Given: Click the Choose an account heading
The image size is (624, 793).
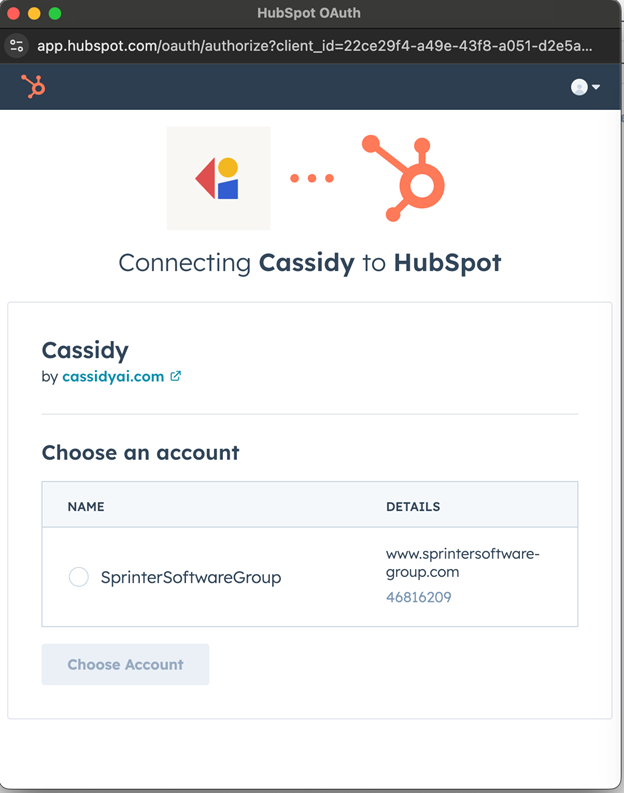Looking at the screenshot, I should pyautogui.click(x=141, y=453).
